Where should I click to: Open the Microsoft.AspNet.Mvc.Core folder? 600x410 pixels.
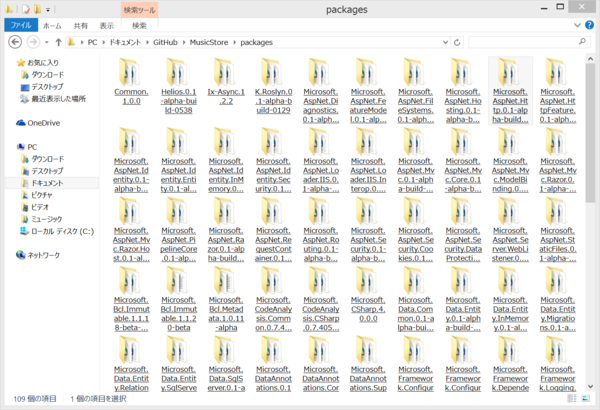463,160
